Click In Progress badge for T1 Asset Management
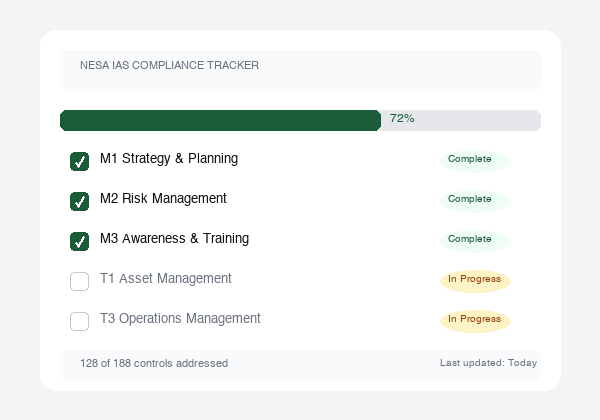 click(x=475, y=281)
